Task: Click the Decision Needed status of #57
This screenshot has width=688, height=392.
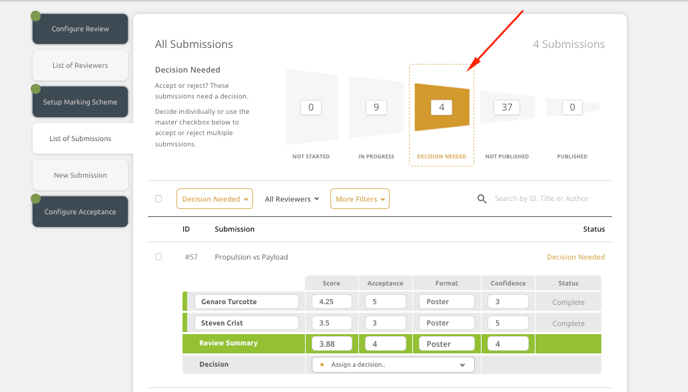Action: pos(575,257)
